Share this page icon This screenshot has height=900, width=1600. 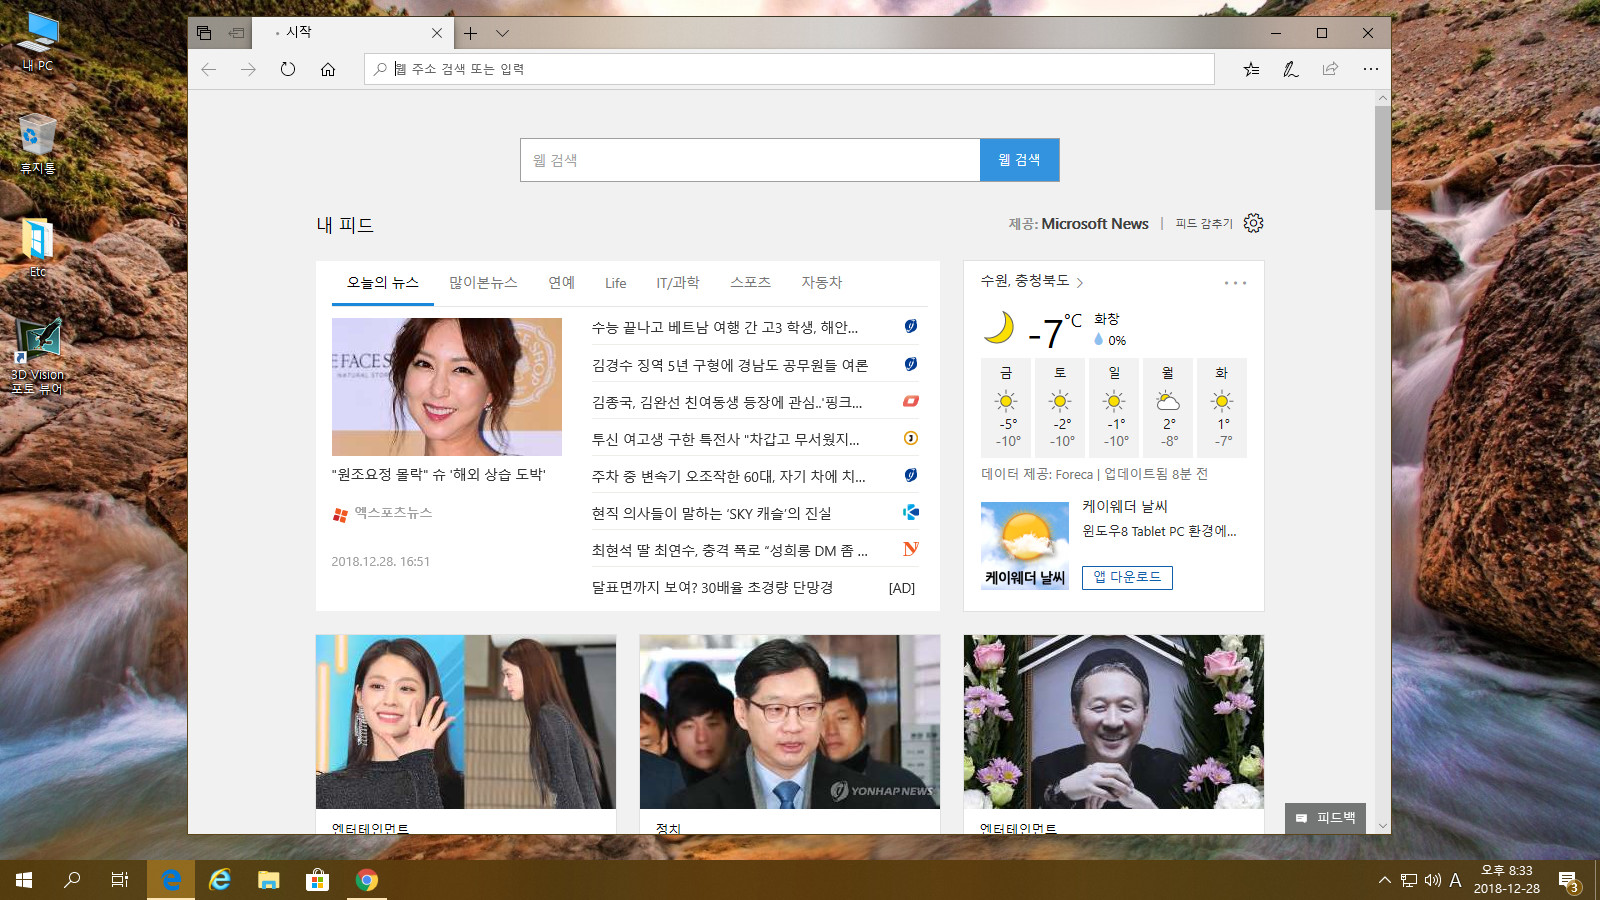[x=1330, y=69]
